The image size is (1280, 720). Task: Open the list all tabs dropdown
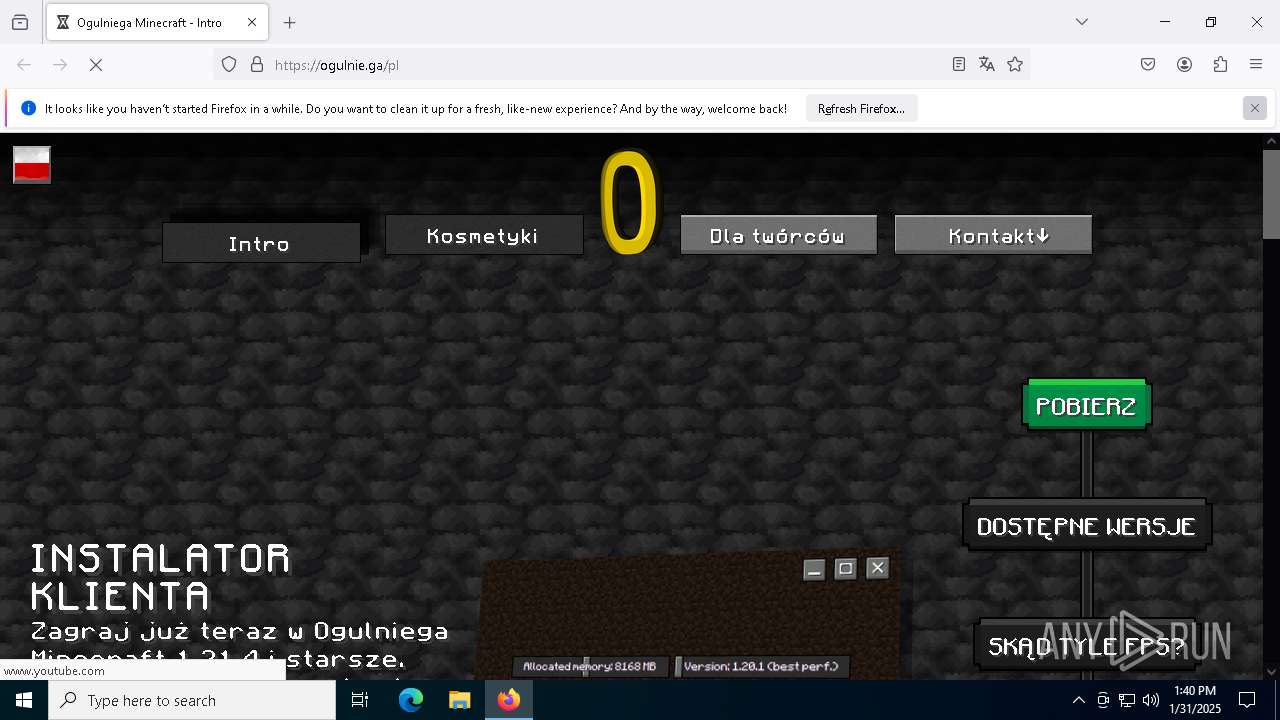point(1082,22)
